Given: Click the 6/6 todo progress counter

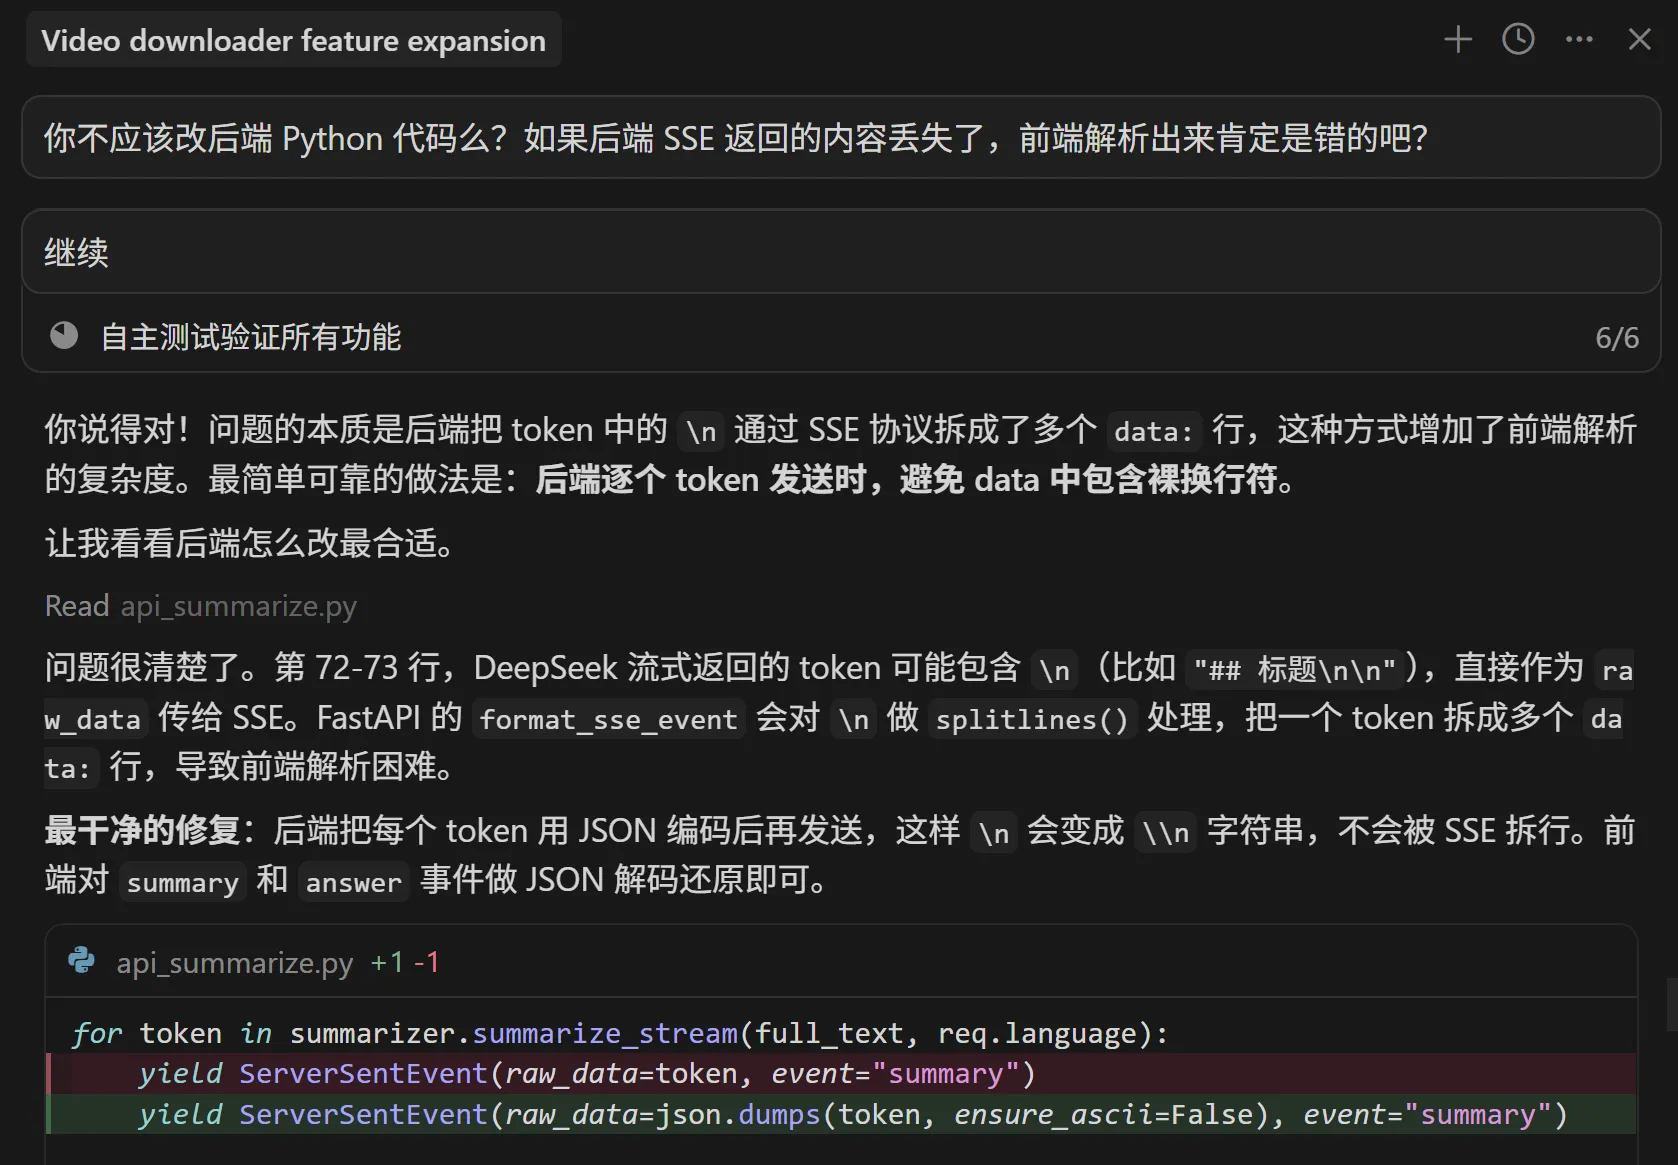Looking at the screenshot, I should coord(1616,338).
